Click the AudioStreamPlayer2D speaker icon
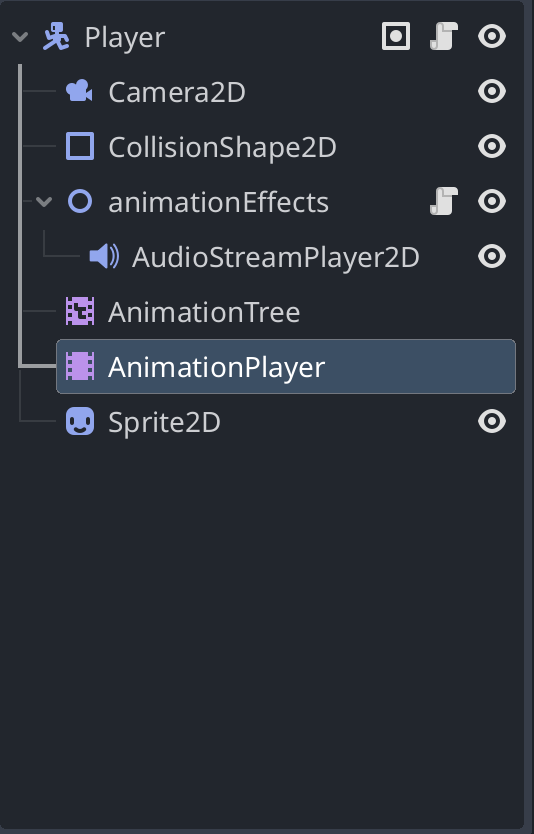534x834 pixels. click(x=104, y=256)
